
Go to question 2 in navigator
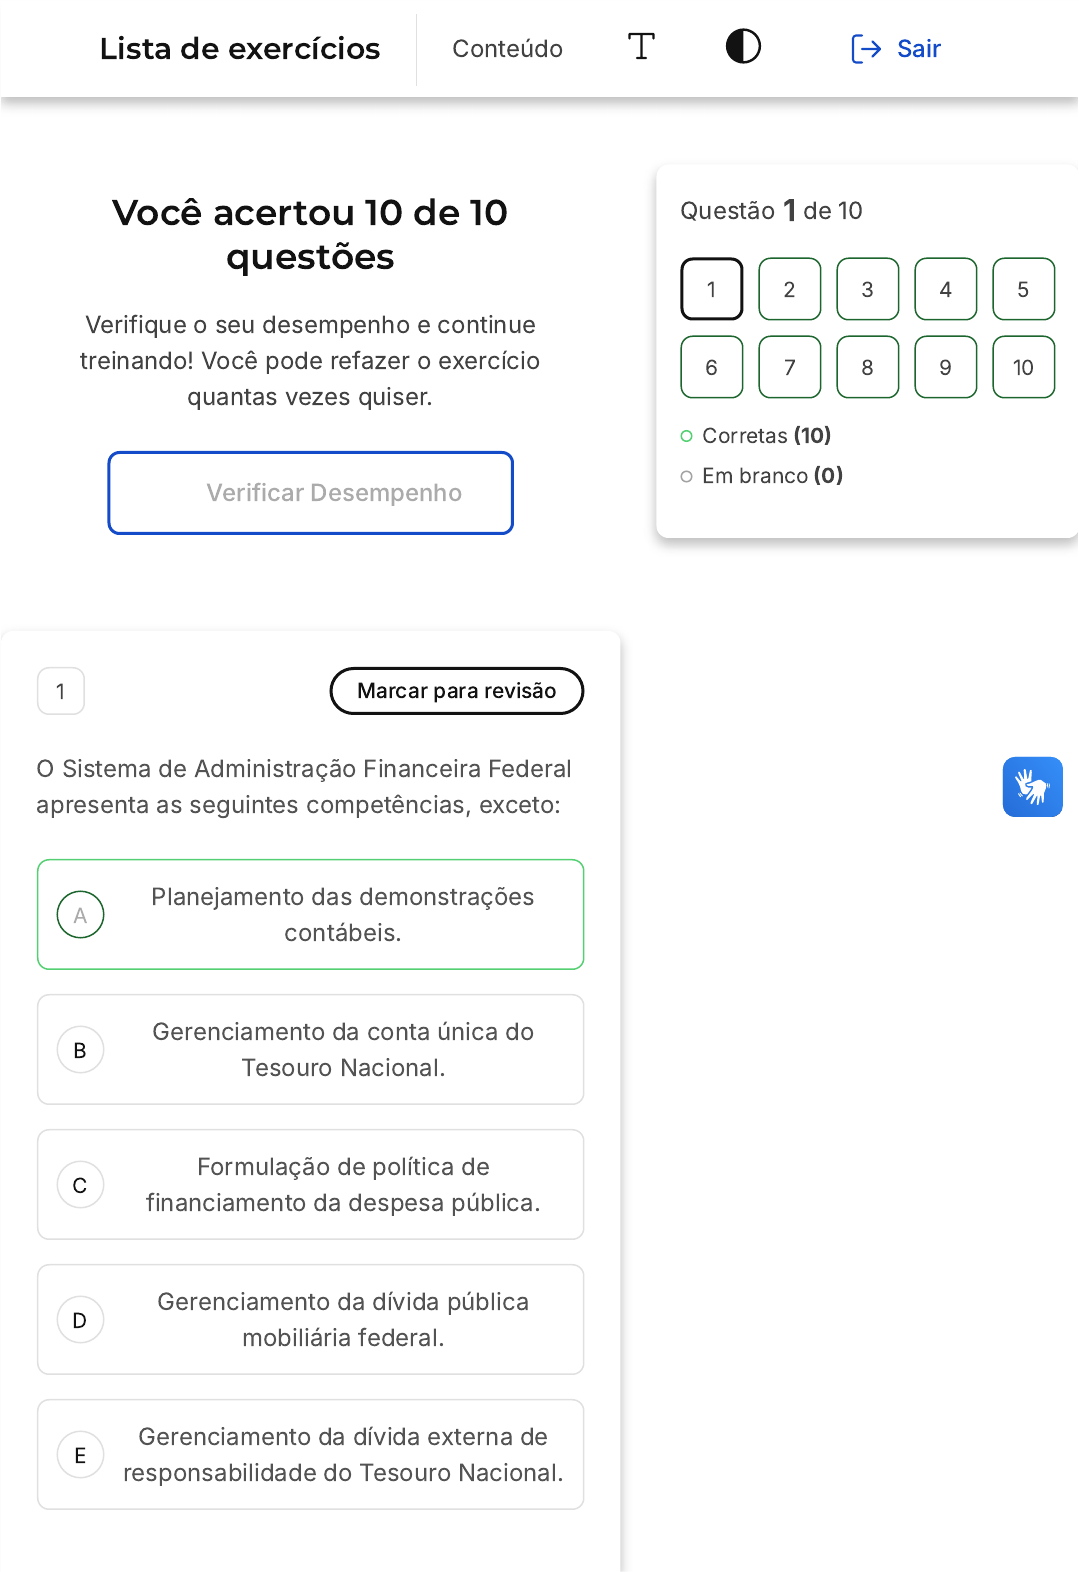coord(789,289)
